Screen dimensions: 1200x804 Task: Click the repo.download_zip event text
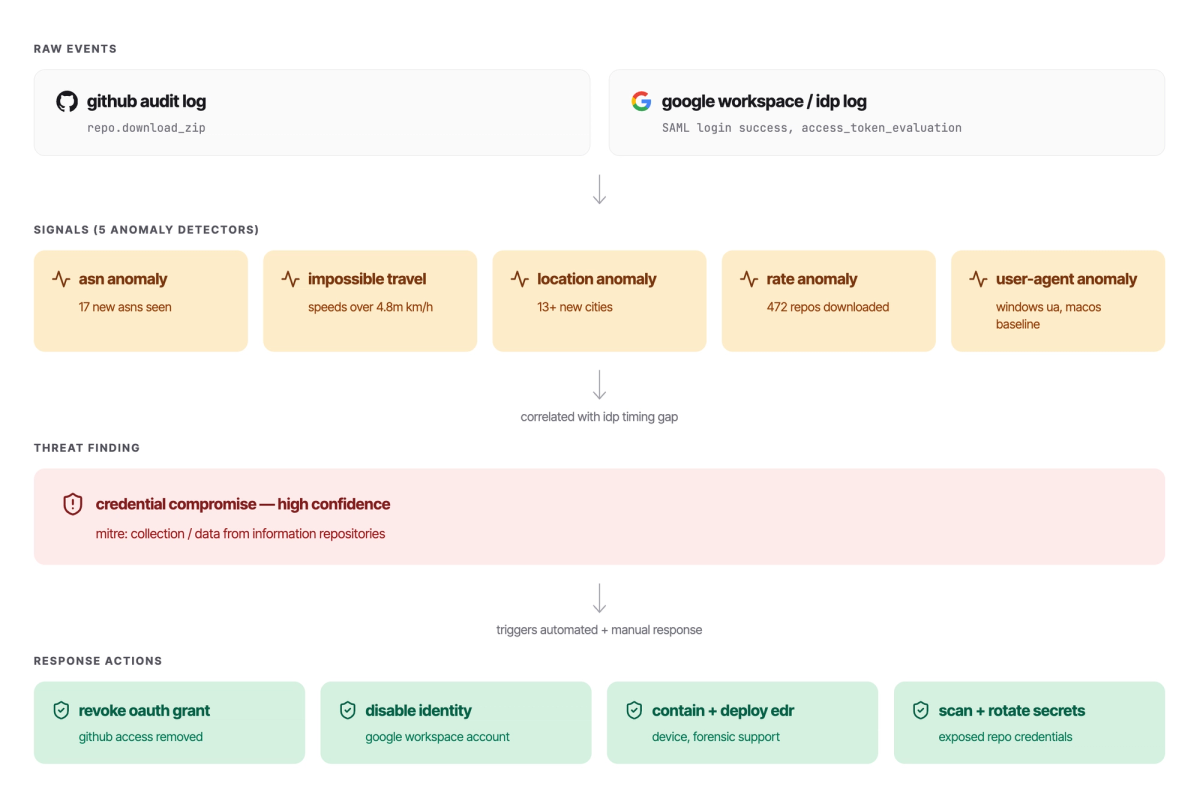146,128
